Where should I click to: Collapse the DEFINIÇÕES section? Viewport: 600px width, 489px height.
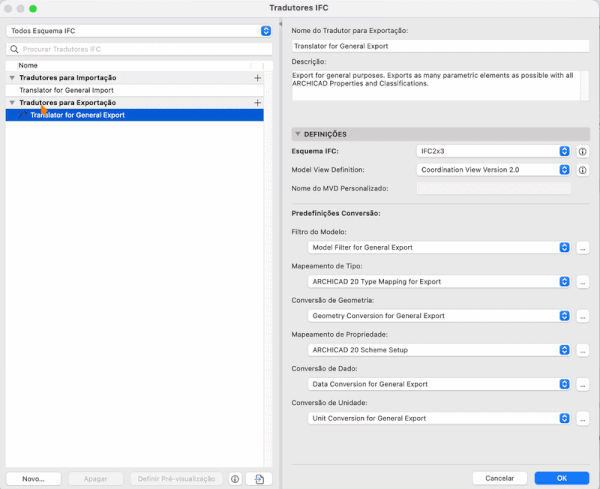(297, 134)
